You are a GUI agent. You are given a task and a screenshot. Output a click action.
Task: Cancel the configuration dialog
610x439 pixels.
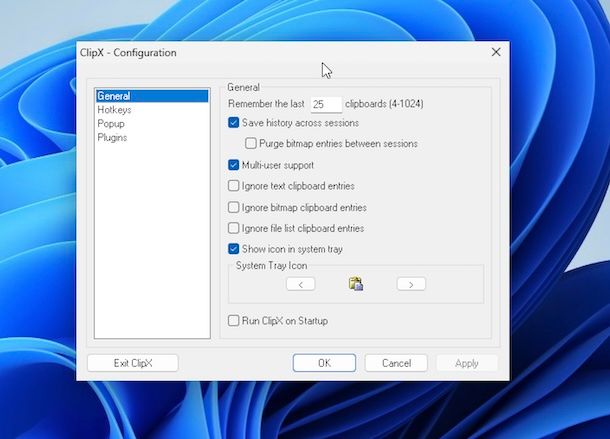tap(396, 363)
